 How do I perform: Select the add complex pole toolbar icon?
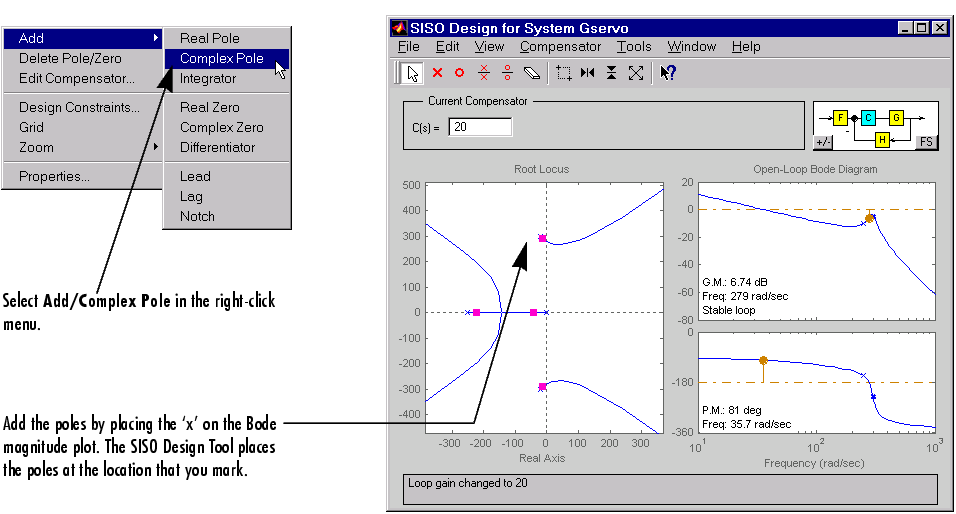click(x=484, y=73)
